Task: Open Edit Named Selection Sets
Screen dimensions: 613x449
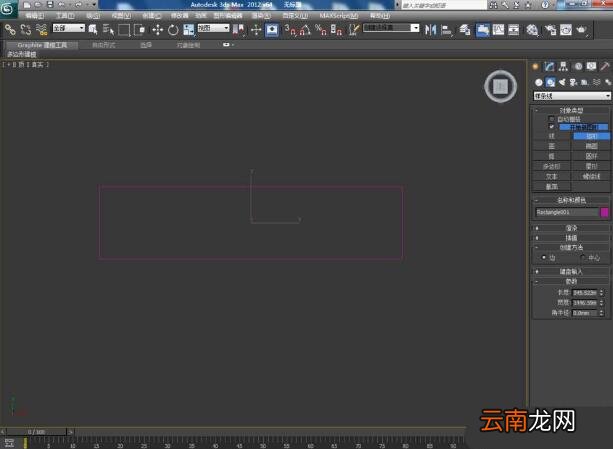Action: click(x=354, y=30)
